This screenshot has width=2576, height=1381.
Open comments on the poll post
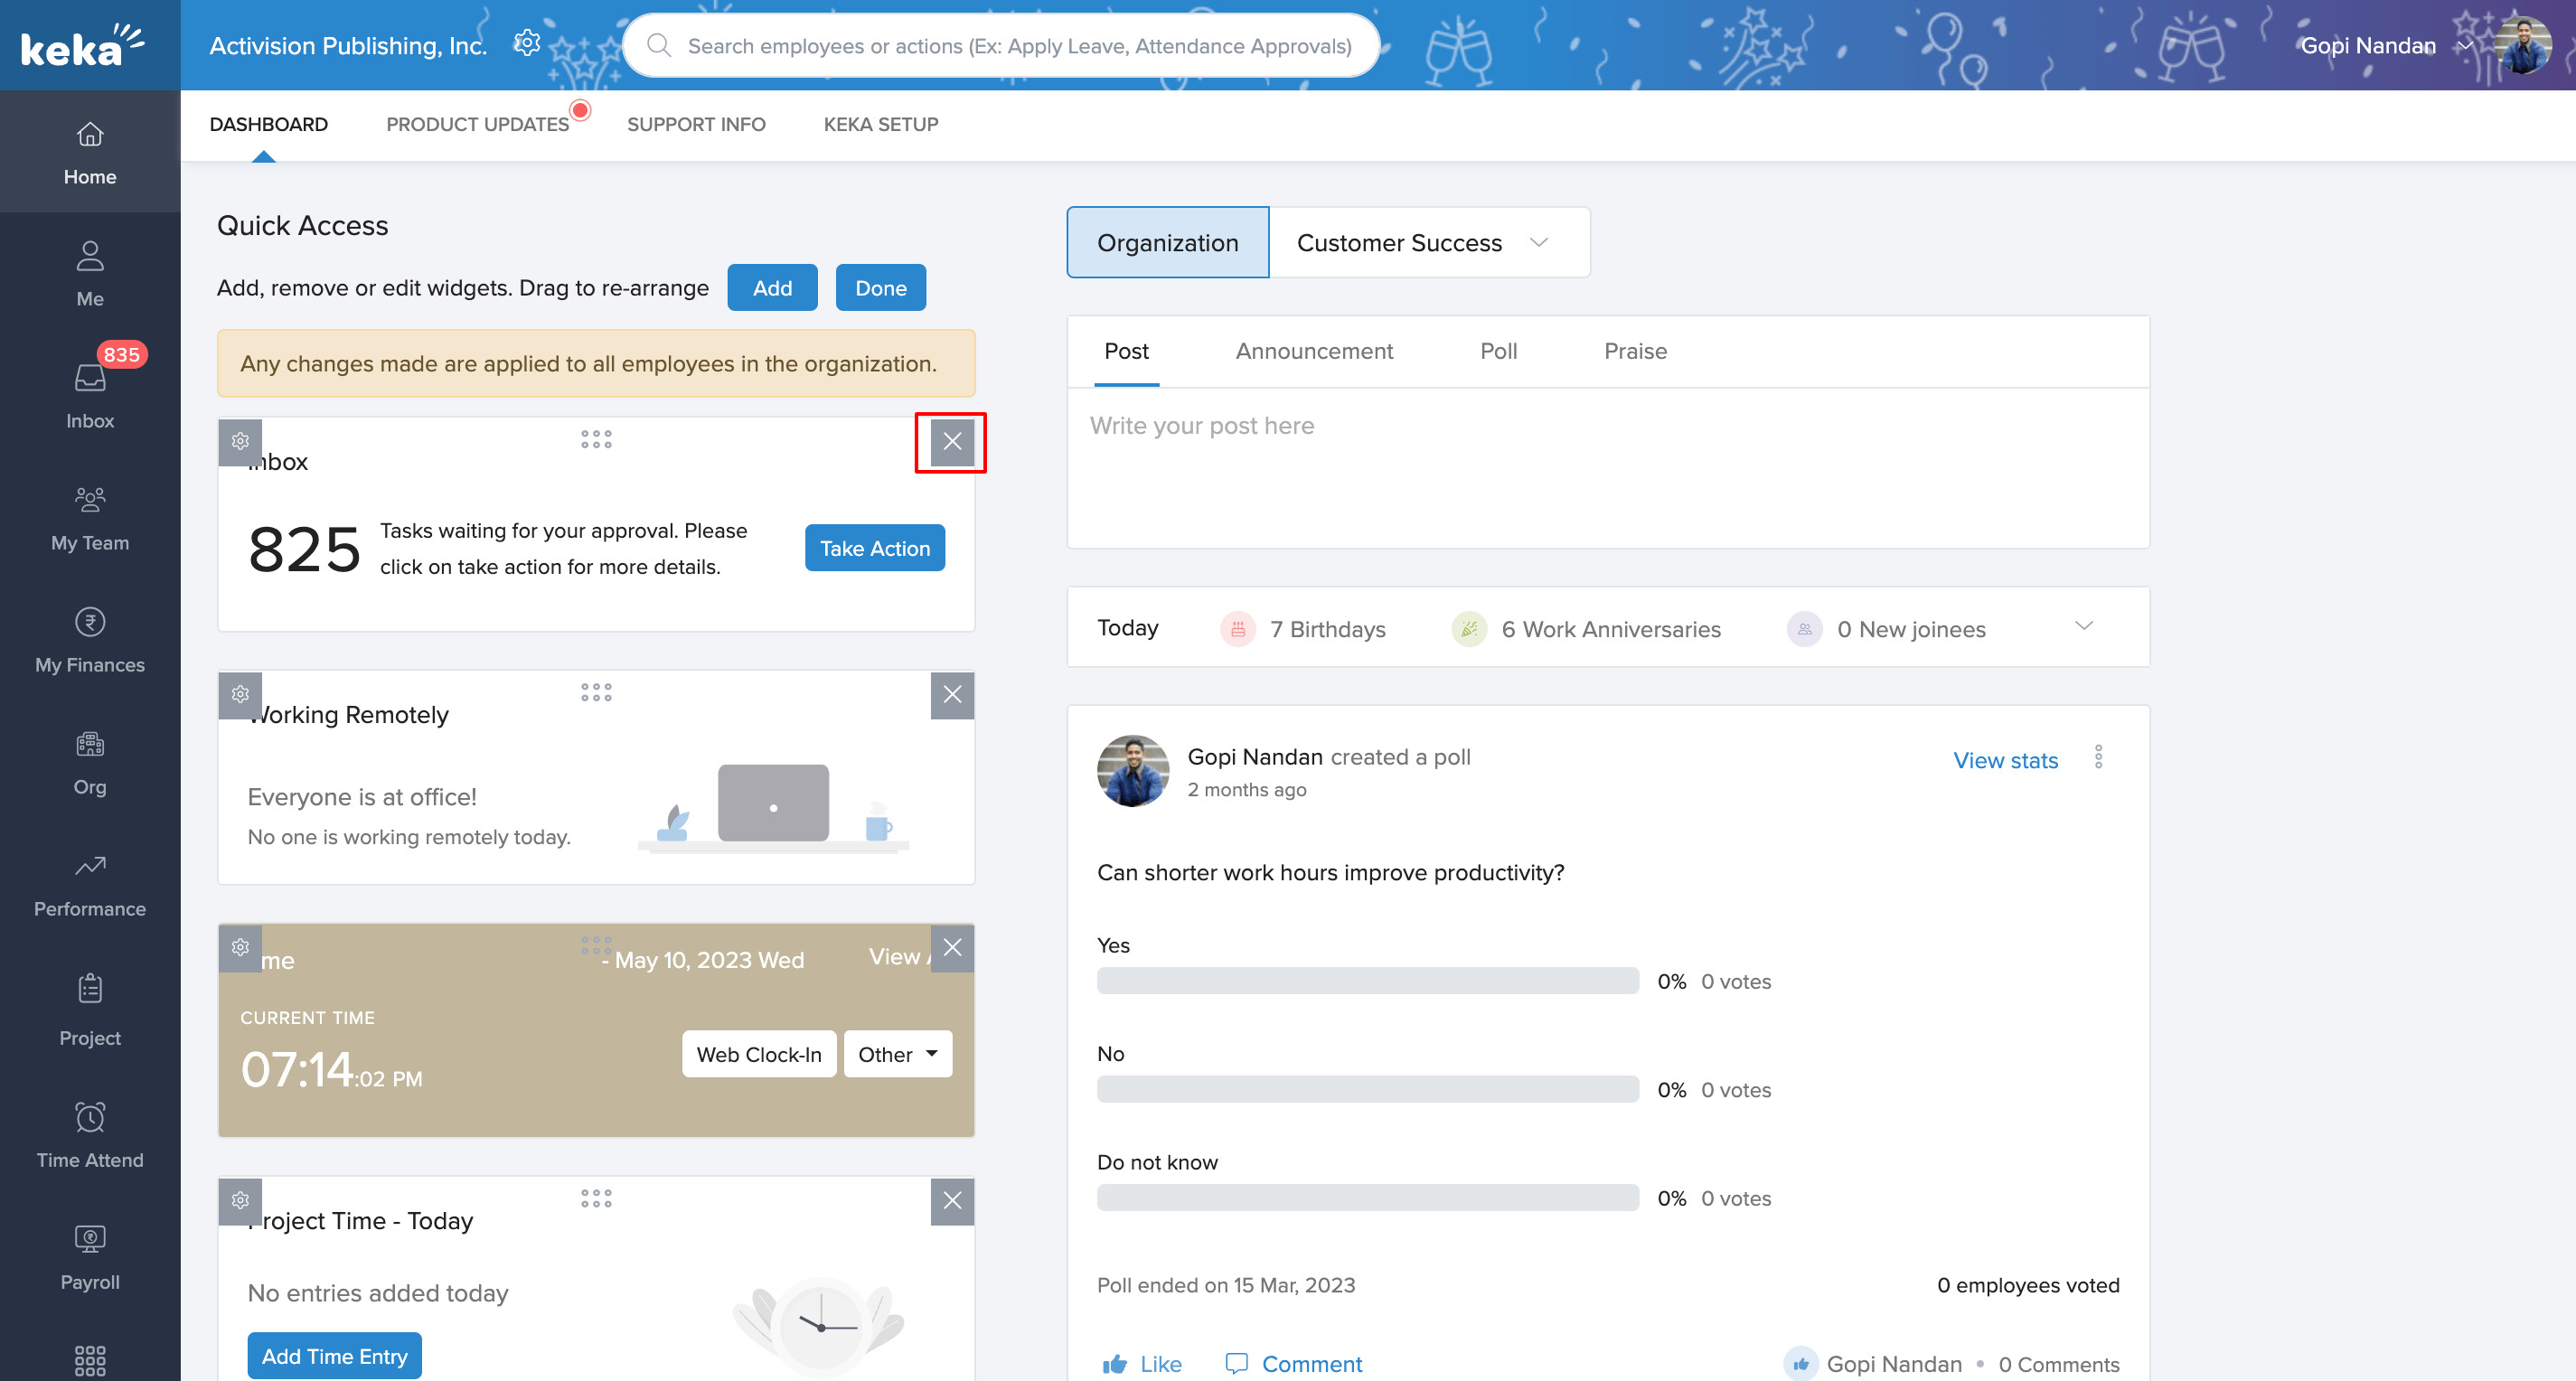(x=1294, y=1364)
